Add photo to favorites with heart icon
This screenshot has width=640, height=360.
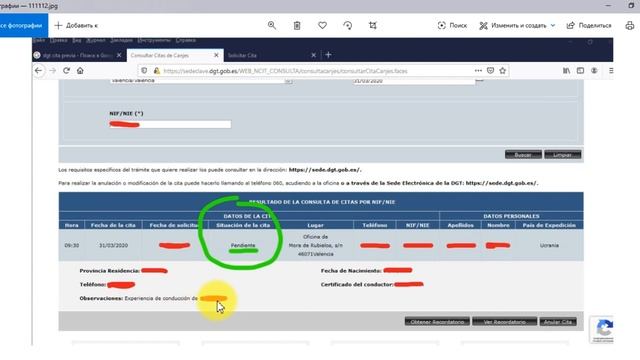pos(322,25)
